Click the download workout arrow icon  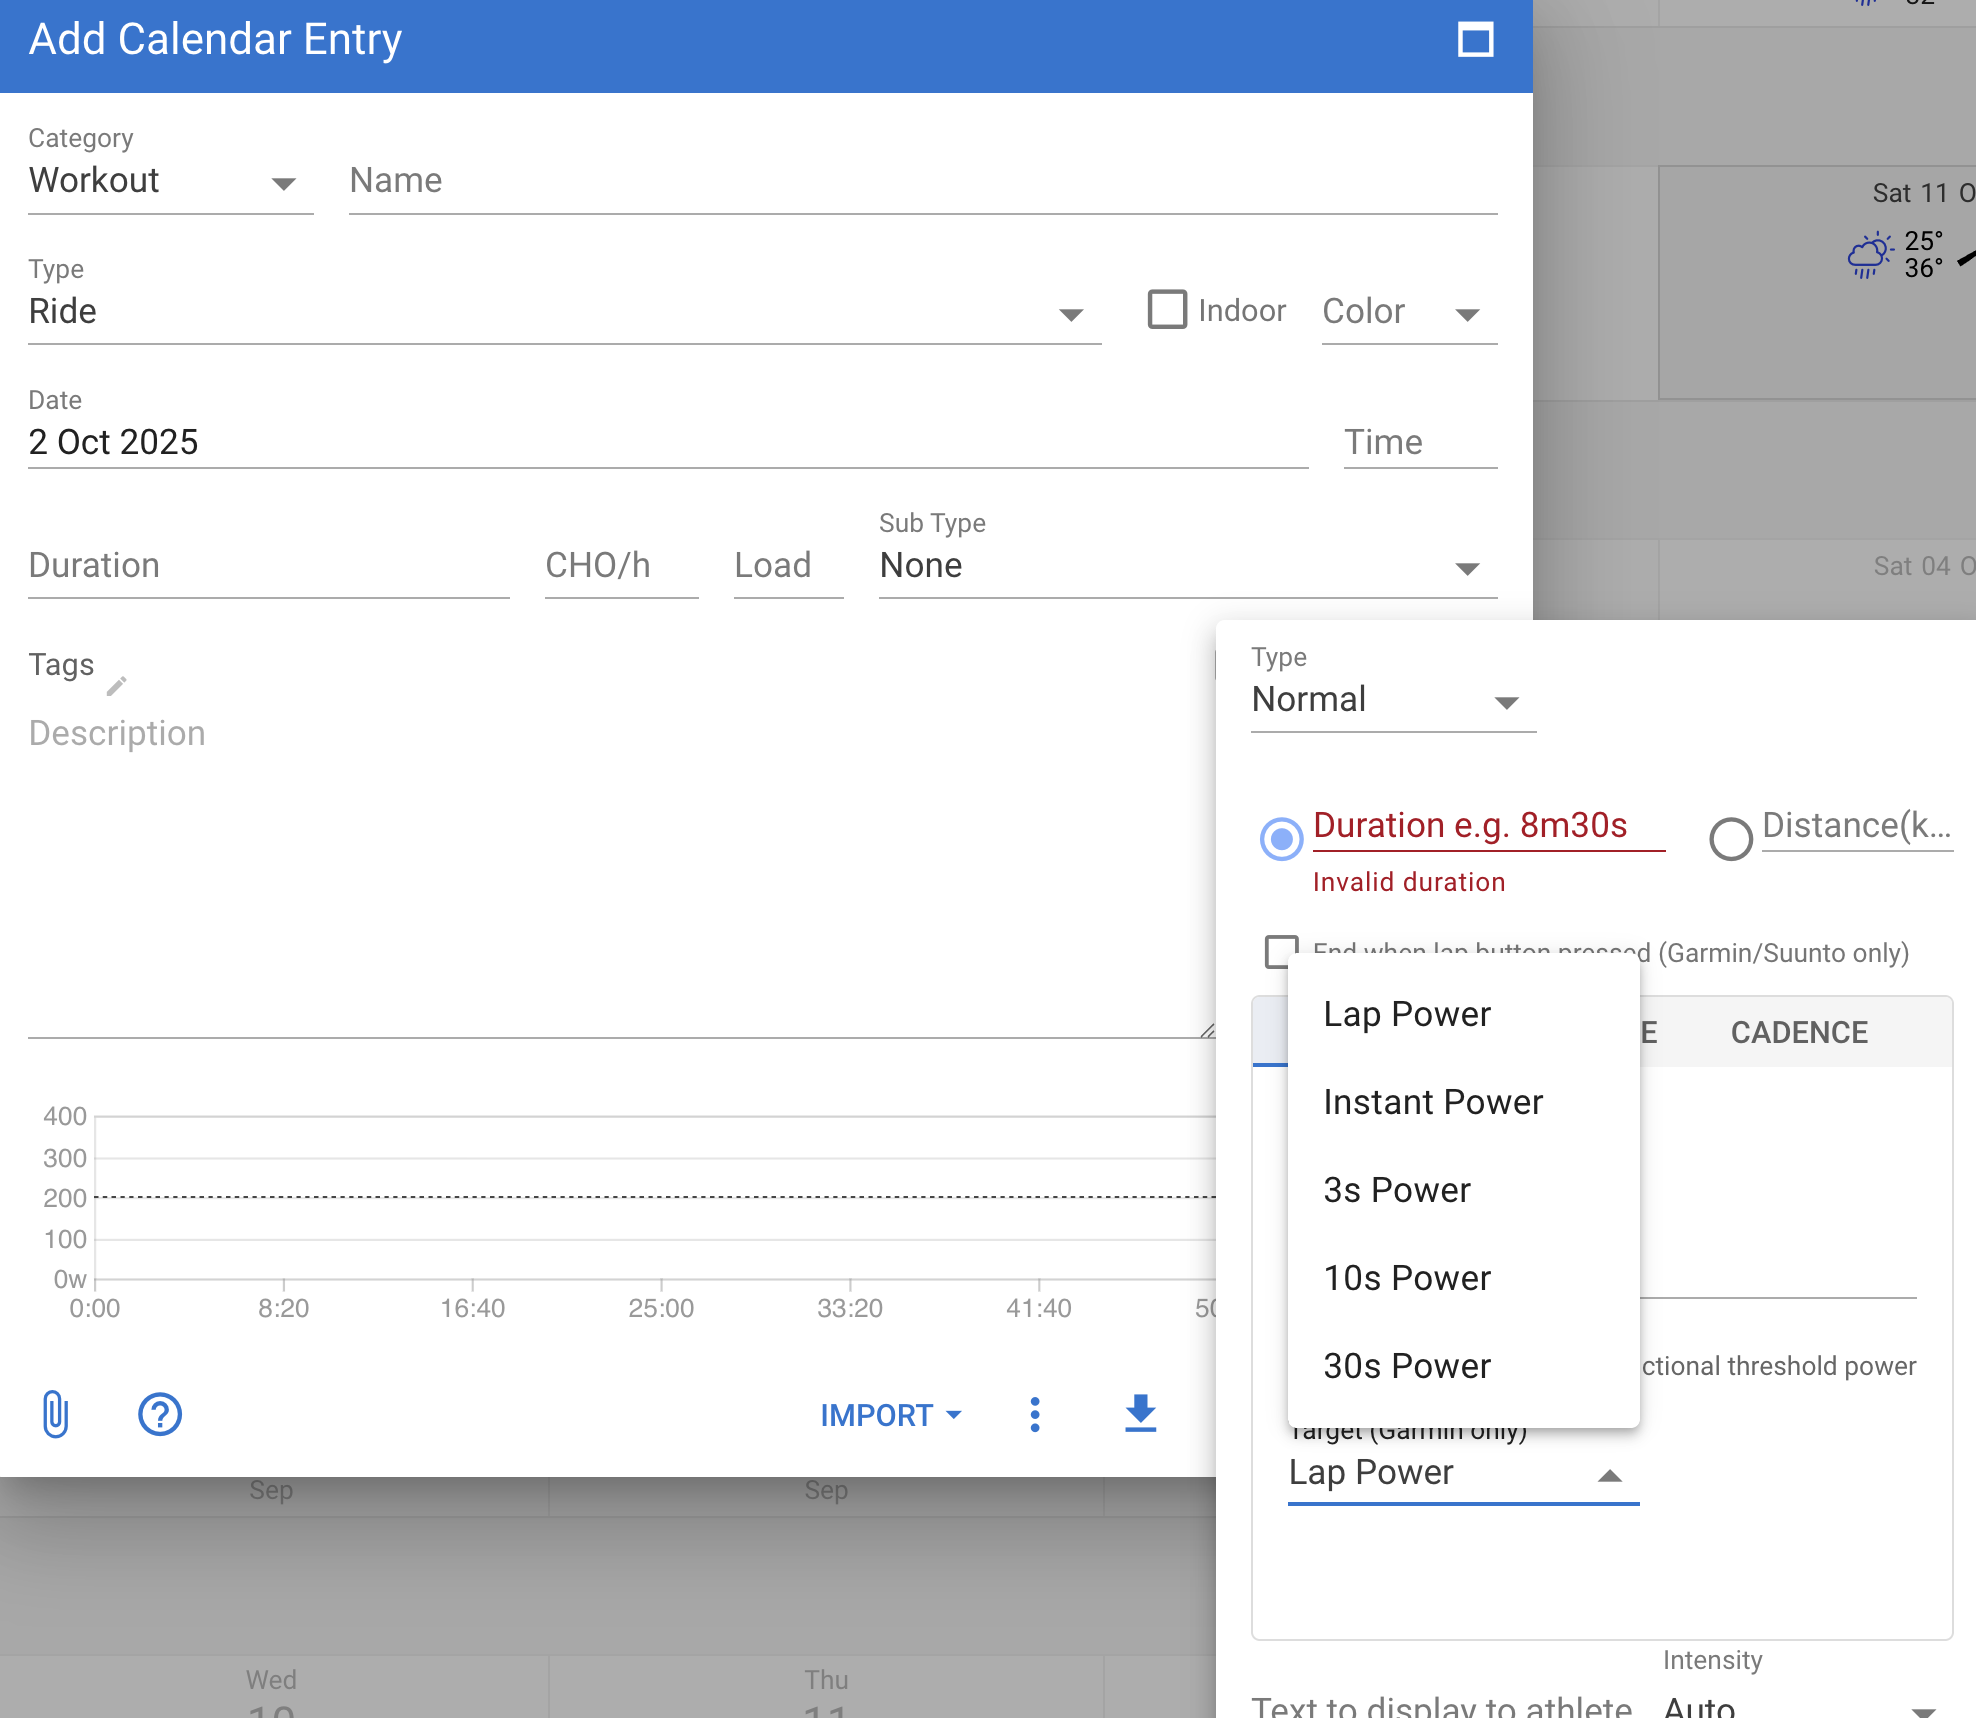click(x=1140, y=1414)
